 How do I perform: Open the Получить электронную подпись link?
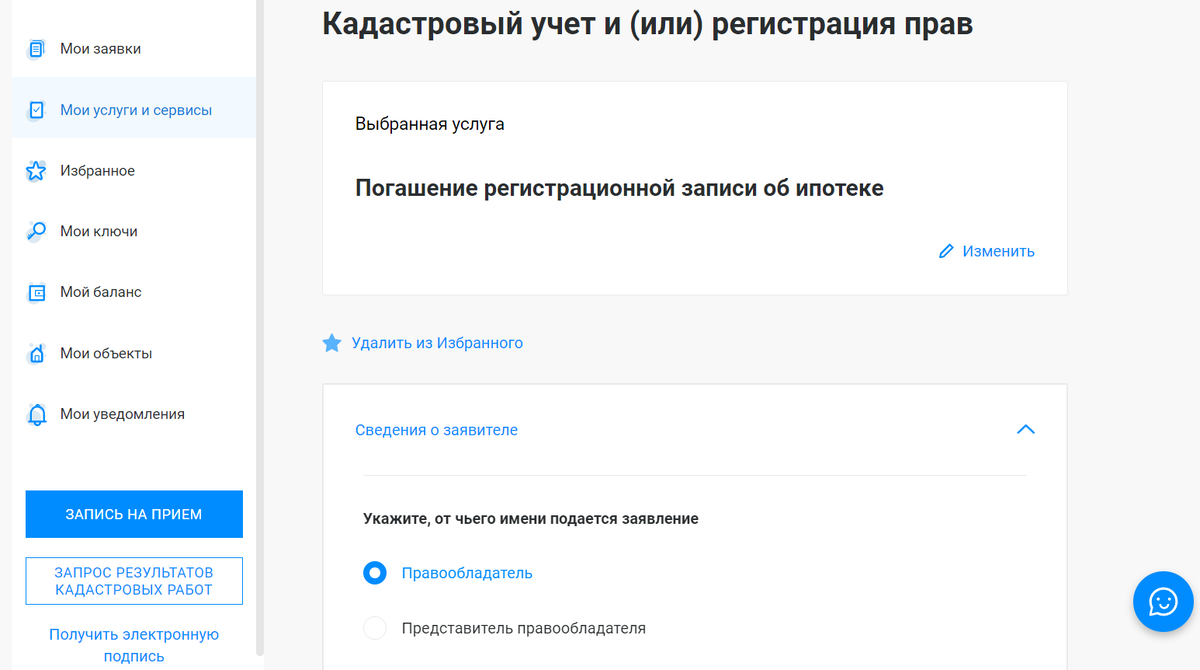tap(133, 644)
